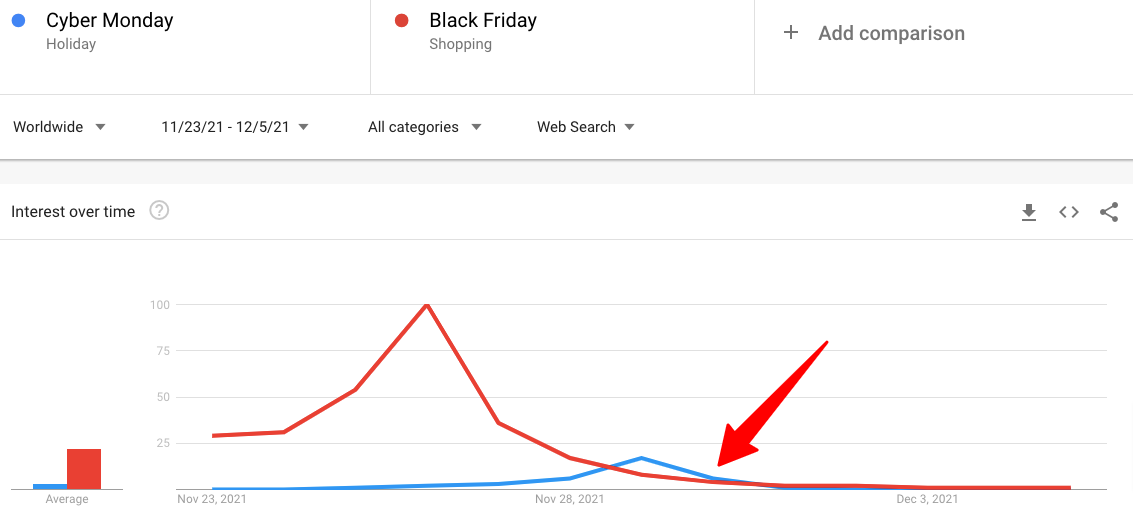Edit the Black Friday search term
Image resolution: width=1133 pixels, height=510 pixels.
(483, 20)
